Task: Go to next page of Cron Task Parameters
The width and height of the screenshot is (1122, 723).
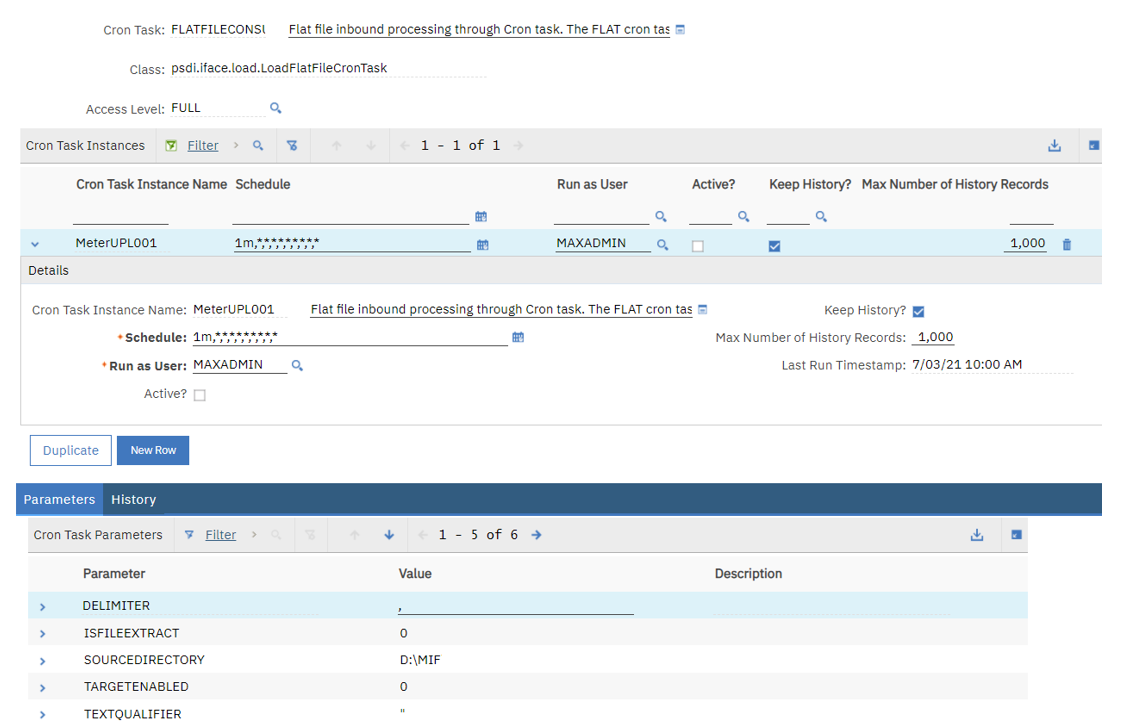Action: [536, 535]
